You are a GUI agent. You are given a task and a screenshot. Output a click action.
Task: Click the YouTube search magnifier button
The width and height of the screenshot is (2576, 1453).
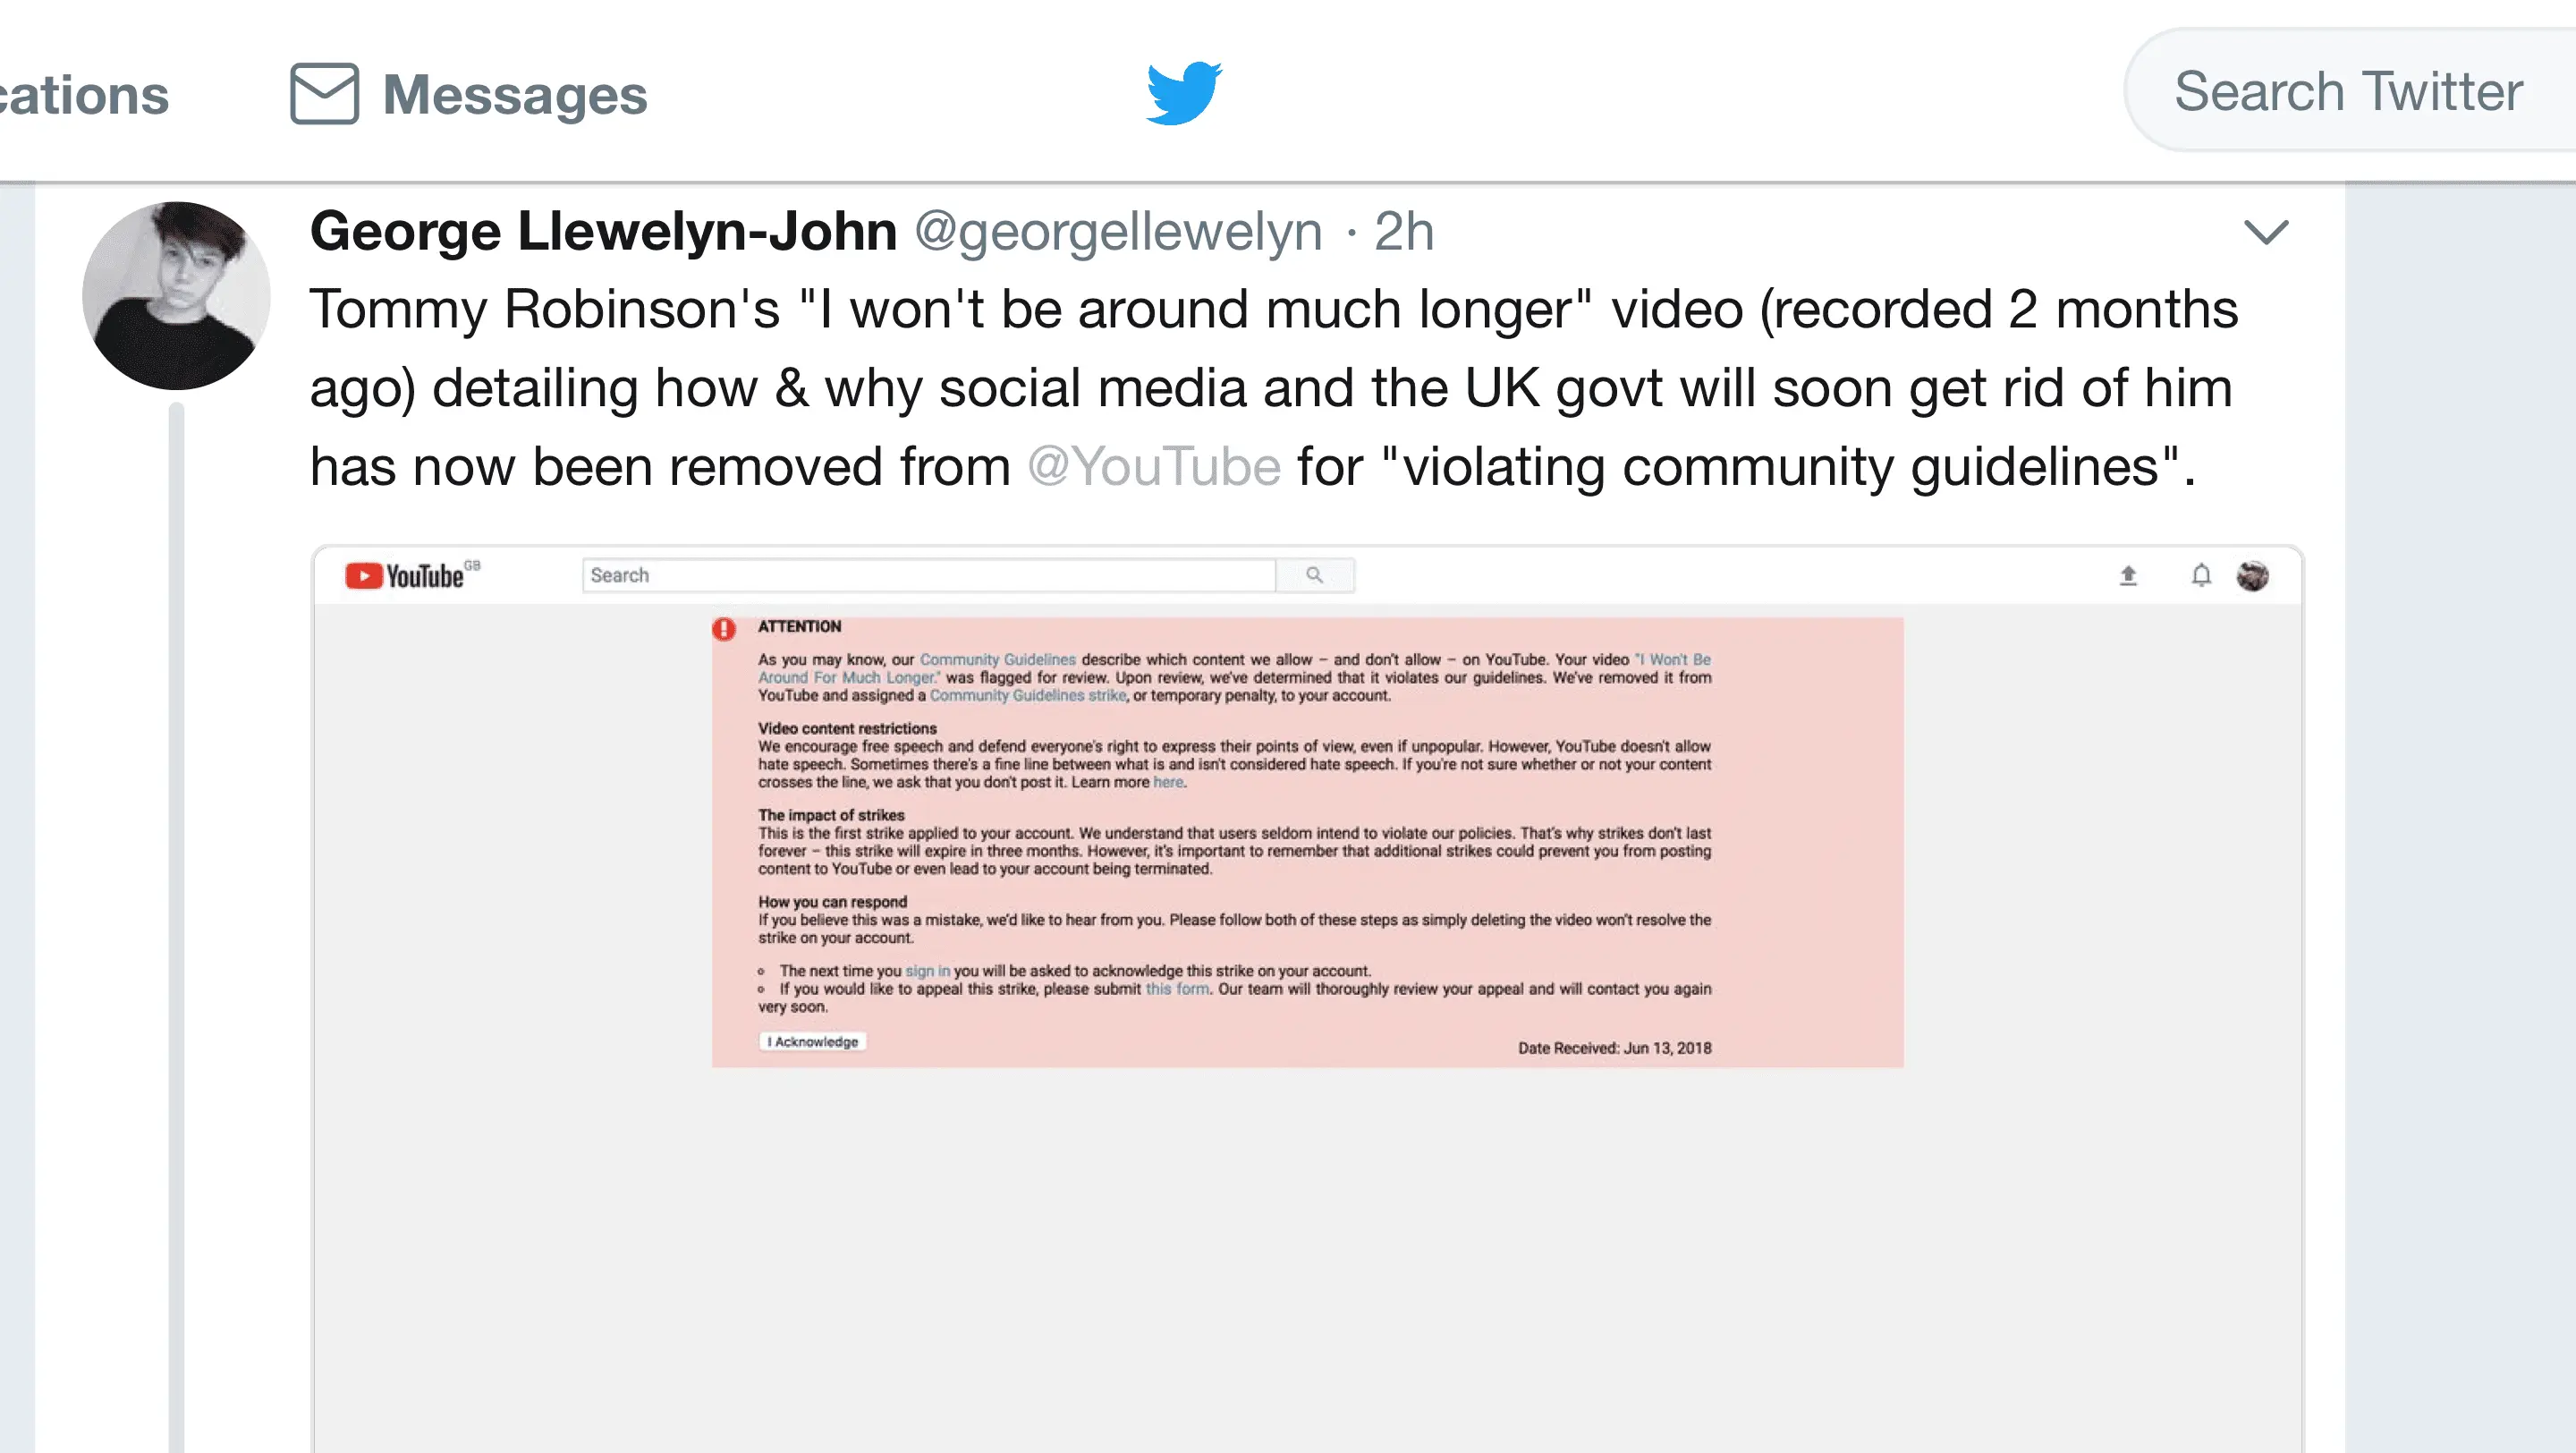[1315, 575]
